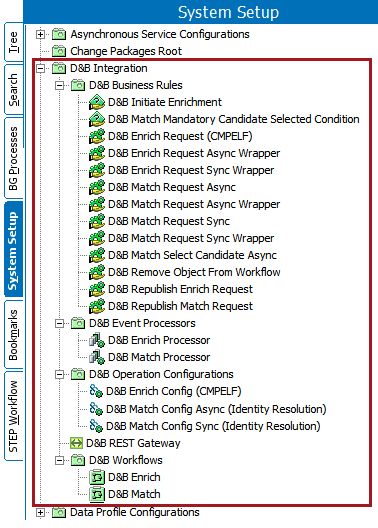
Task: Click the D&B Initiate Enrichment condition icon
Action: [x=97, y=102]
